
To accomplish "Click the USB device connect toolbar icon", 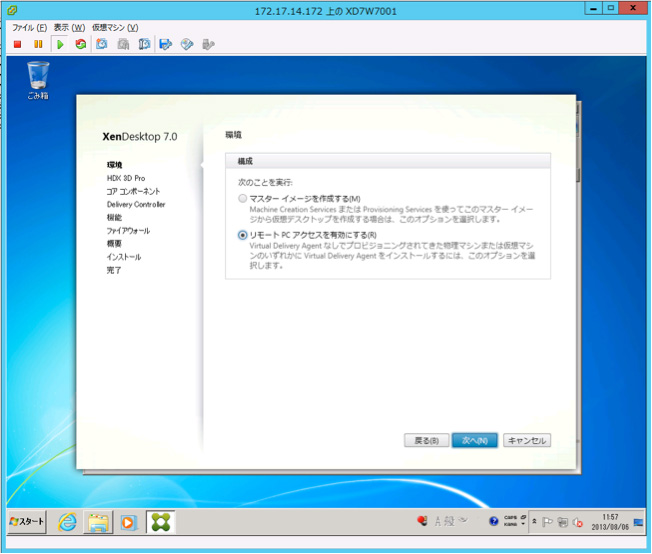I will [208, 44].
